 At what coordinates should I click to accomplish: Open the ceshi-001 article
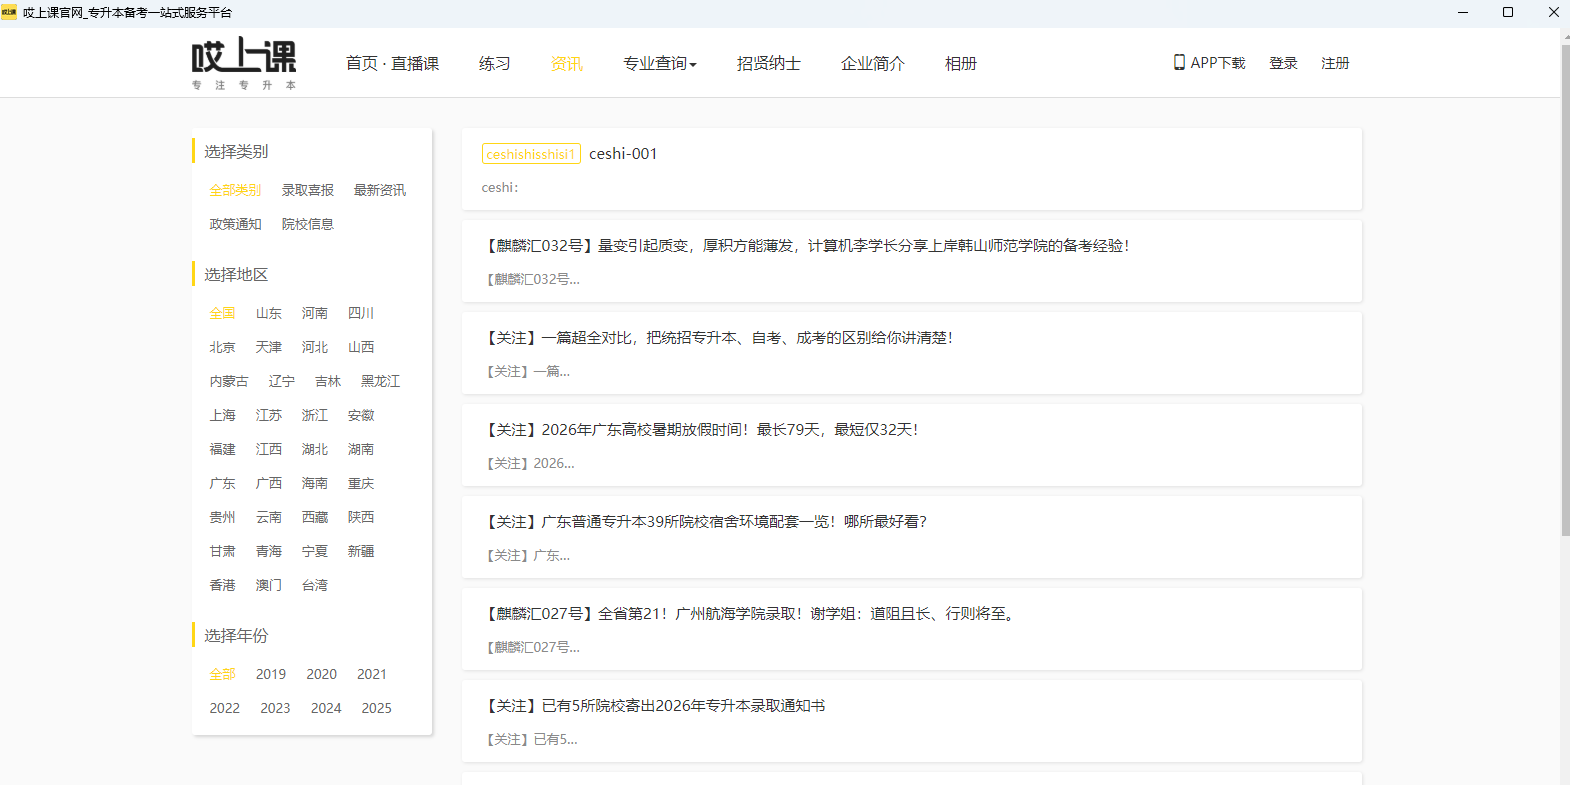pyautogui.click(x=623, y=154)
